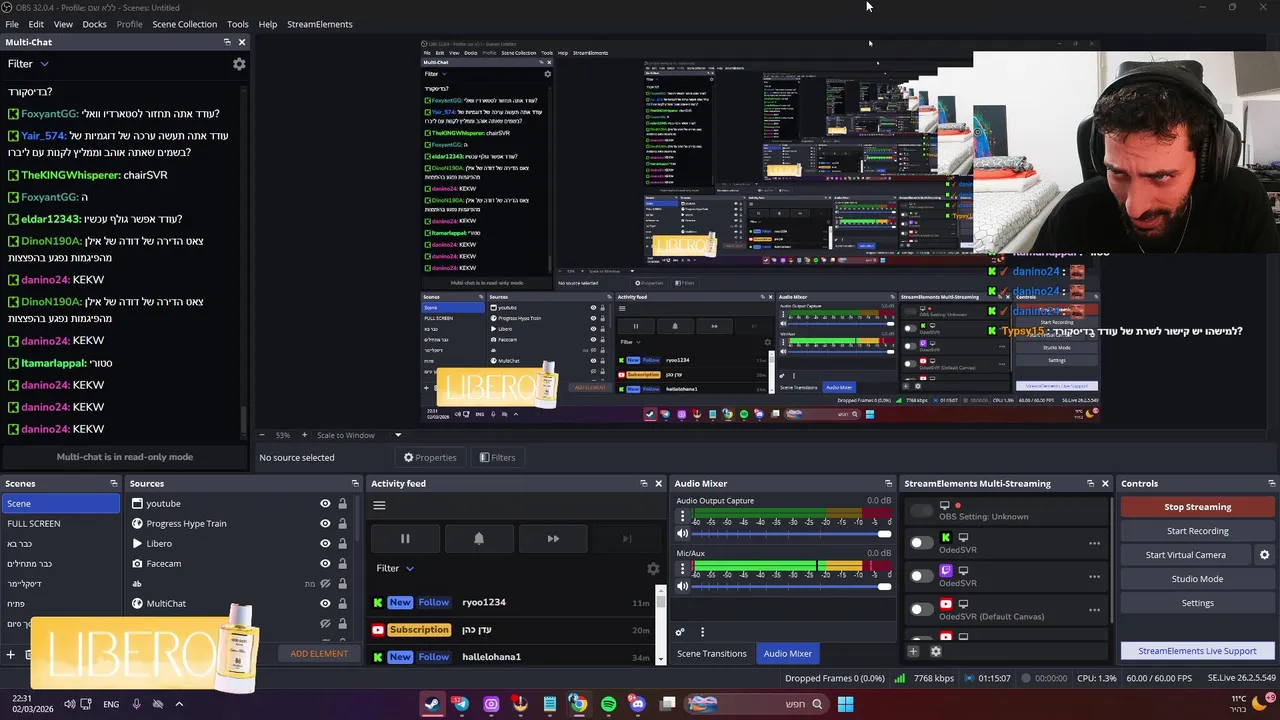Zoom out the preview with minus button
This screenshot has width=1280, height=720.
[262, 435]
